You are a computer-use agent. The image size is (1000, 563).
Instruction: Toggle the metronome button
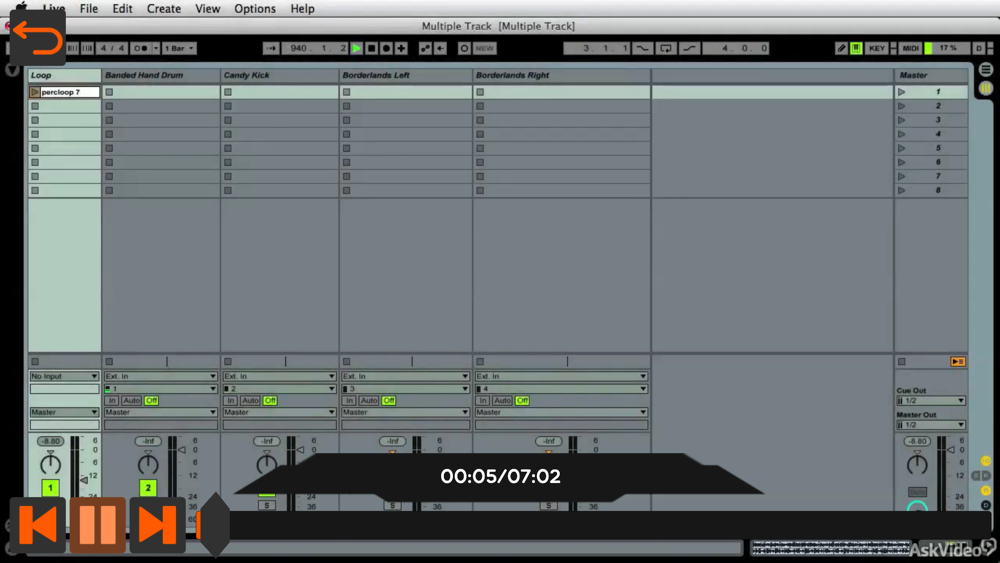pos(141,48)
